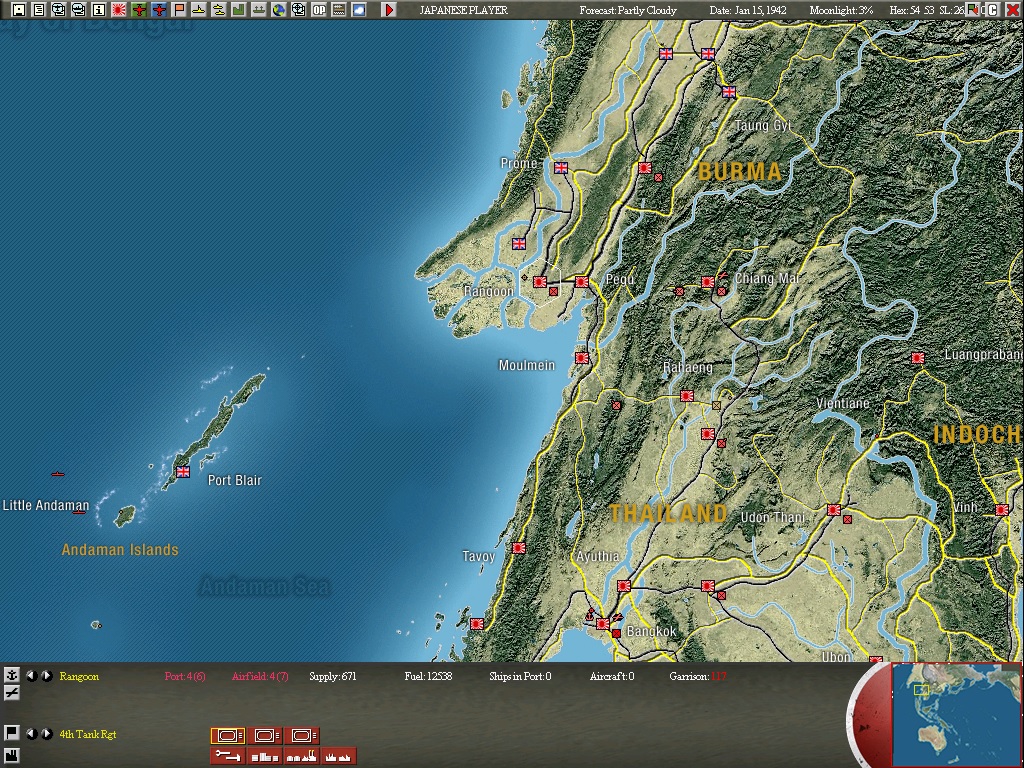Click the 'C' icon in top right
The height and width of the screenshot is (768, 1024).
[993, 10]
